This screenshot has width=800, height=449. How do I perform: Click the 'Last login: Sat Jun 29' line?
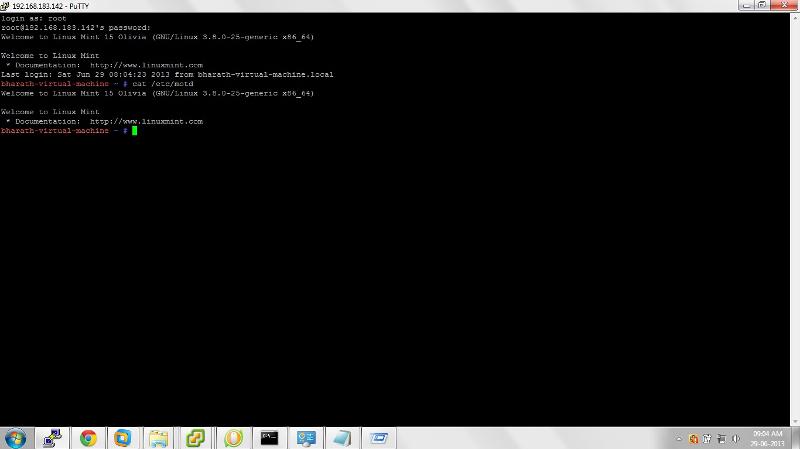pos(167,74)
